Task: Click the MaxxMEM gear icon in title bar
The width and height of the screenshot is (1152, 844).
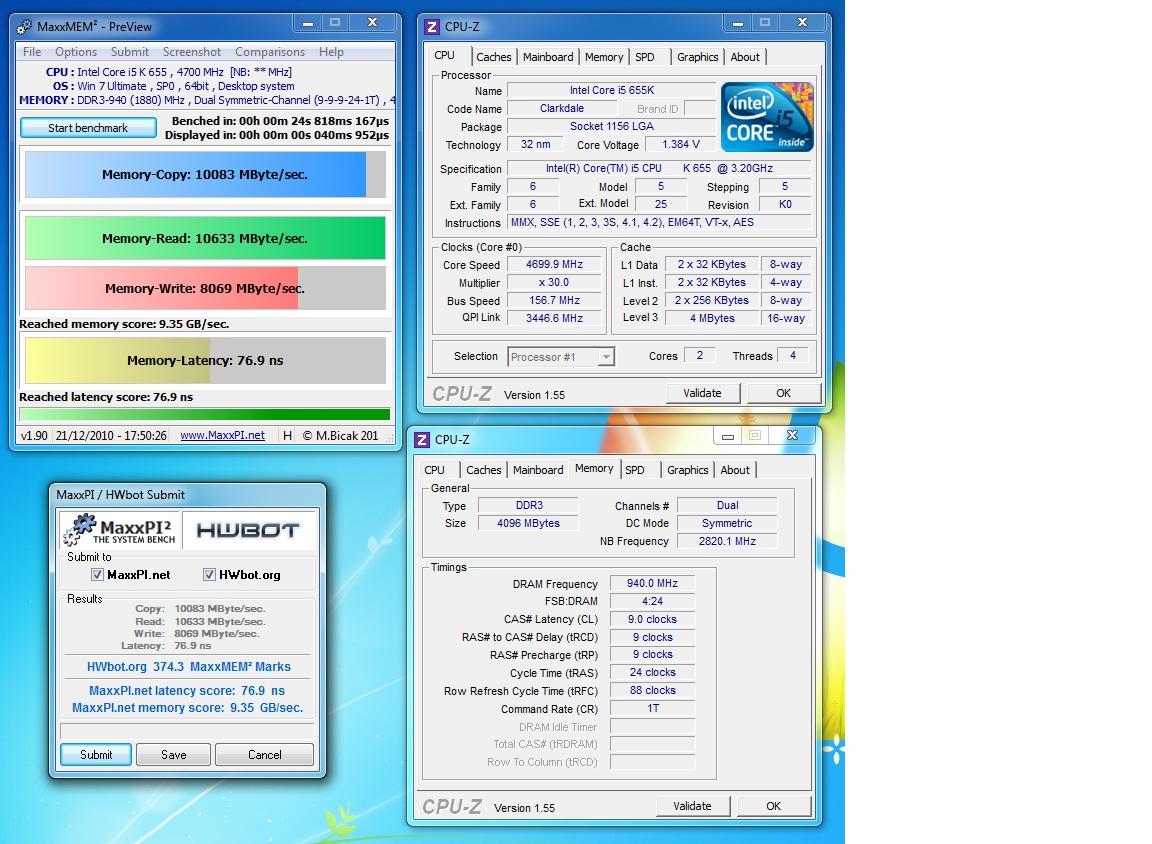Action: pyautogui.click(x=24, y=26)
